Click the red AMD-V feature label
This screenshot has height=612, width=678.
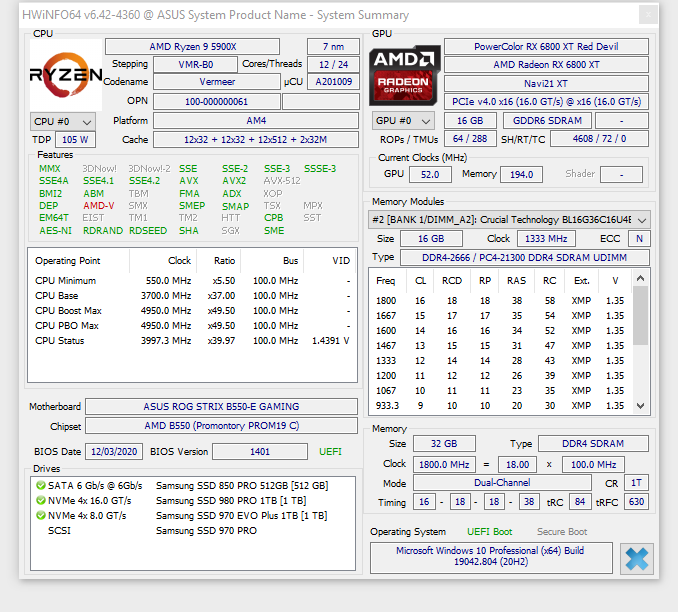(x=99, y=206)
